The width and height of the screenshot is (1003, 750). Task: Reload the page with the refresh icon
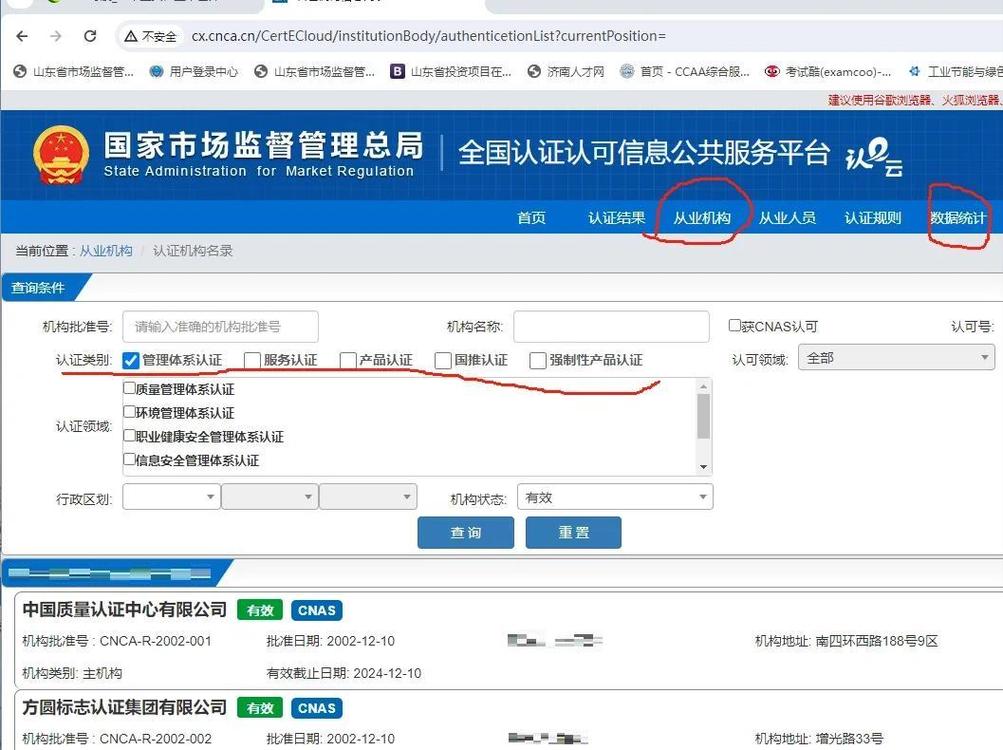pyautogui.click(x=90, y=36)
